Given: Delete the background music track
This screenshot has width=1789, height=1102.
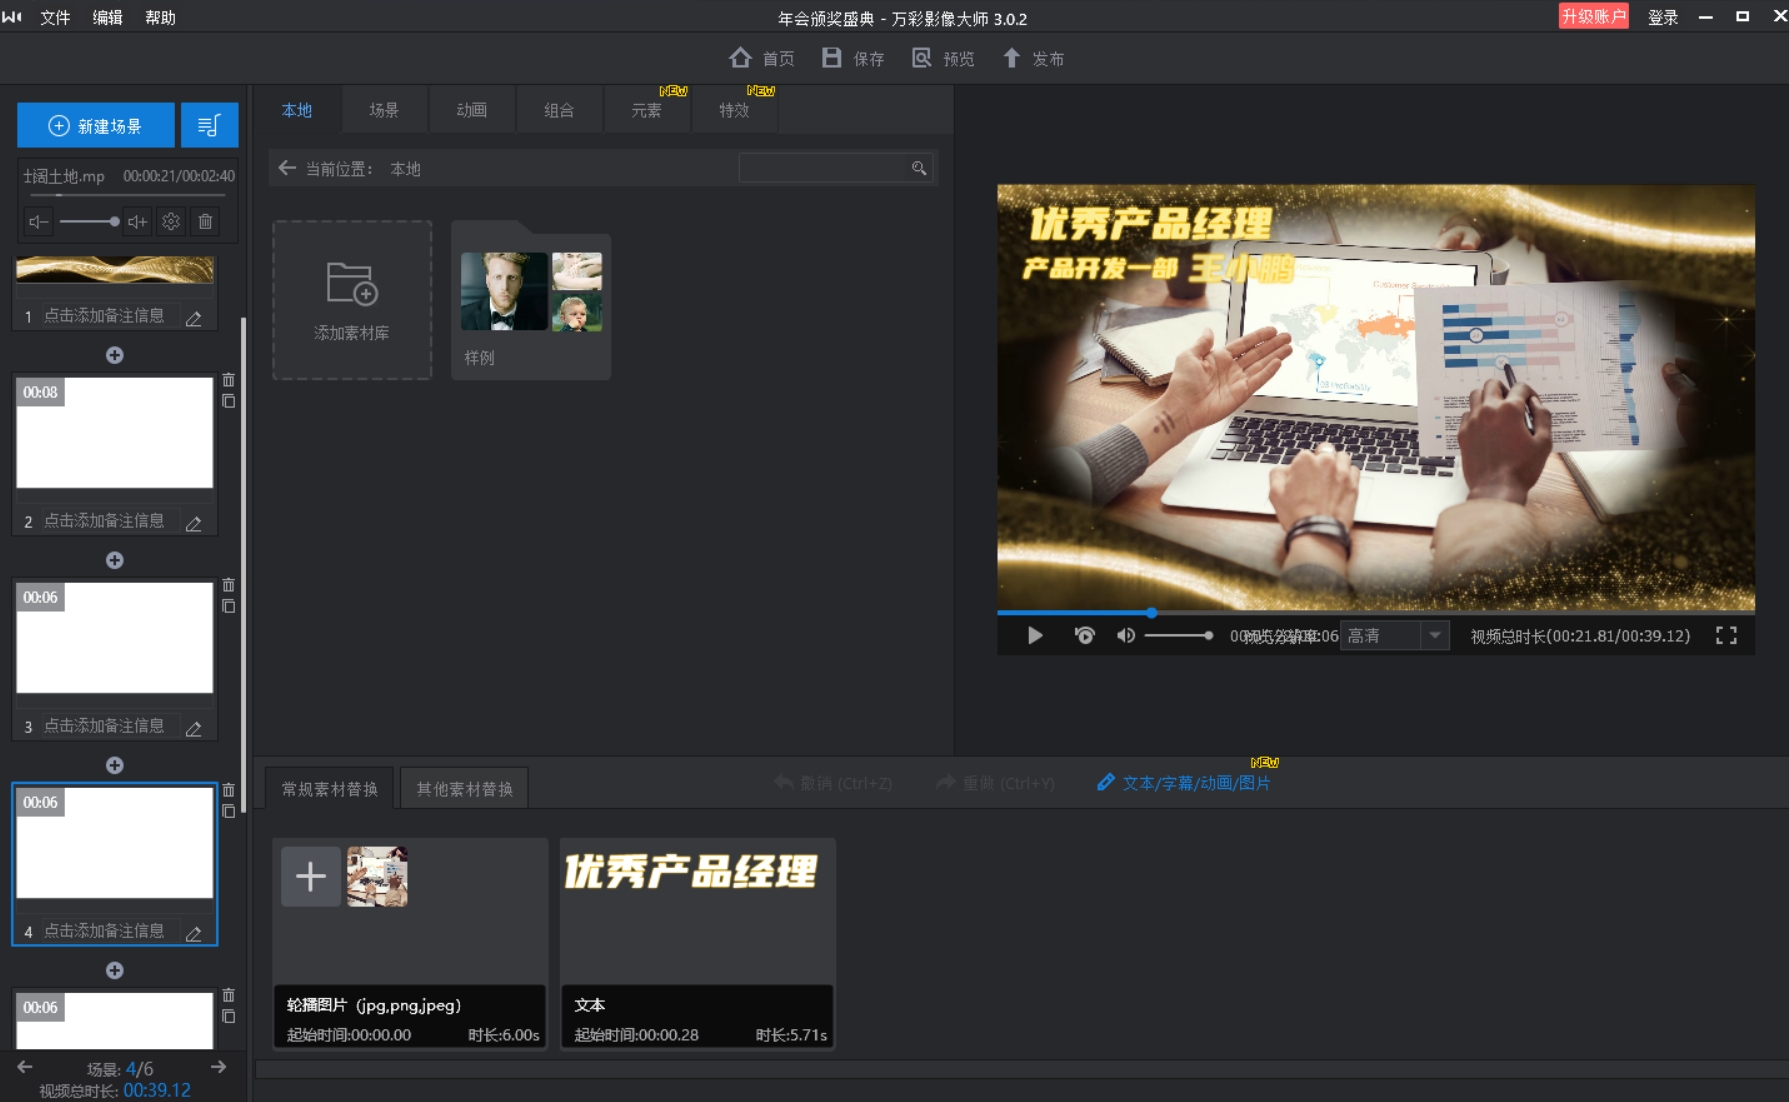Looking at the screenshot, I should point(205,221).
